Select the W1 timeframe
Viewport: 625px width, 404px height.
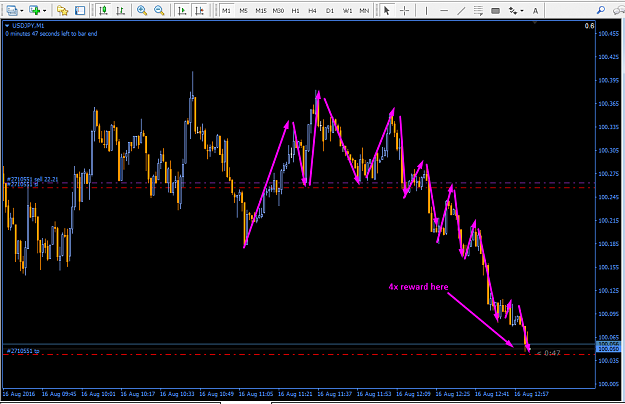pyautogui.click(x=348, y=11)
